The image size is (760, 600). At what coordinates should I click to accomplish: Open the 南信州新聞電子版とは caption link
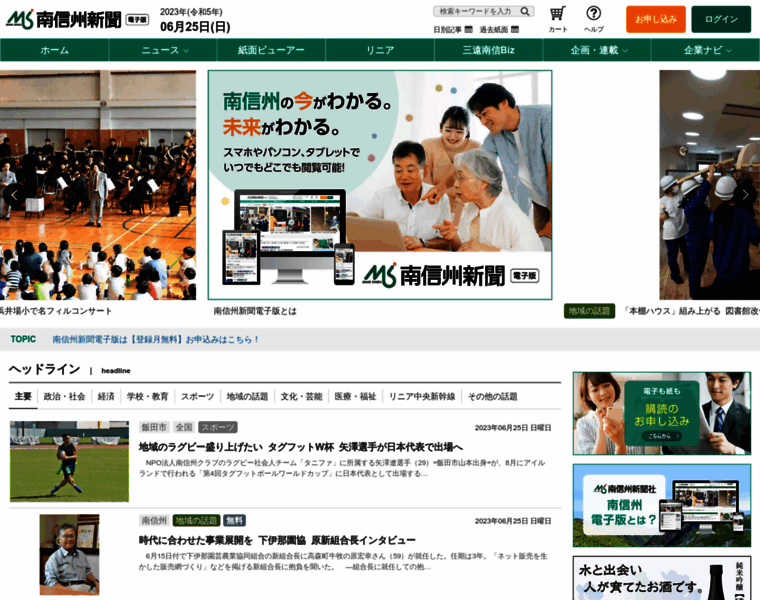coord(255,311)
